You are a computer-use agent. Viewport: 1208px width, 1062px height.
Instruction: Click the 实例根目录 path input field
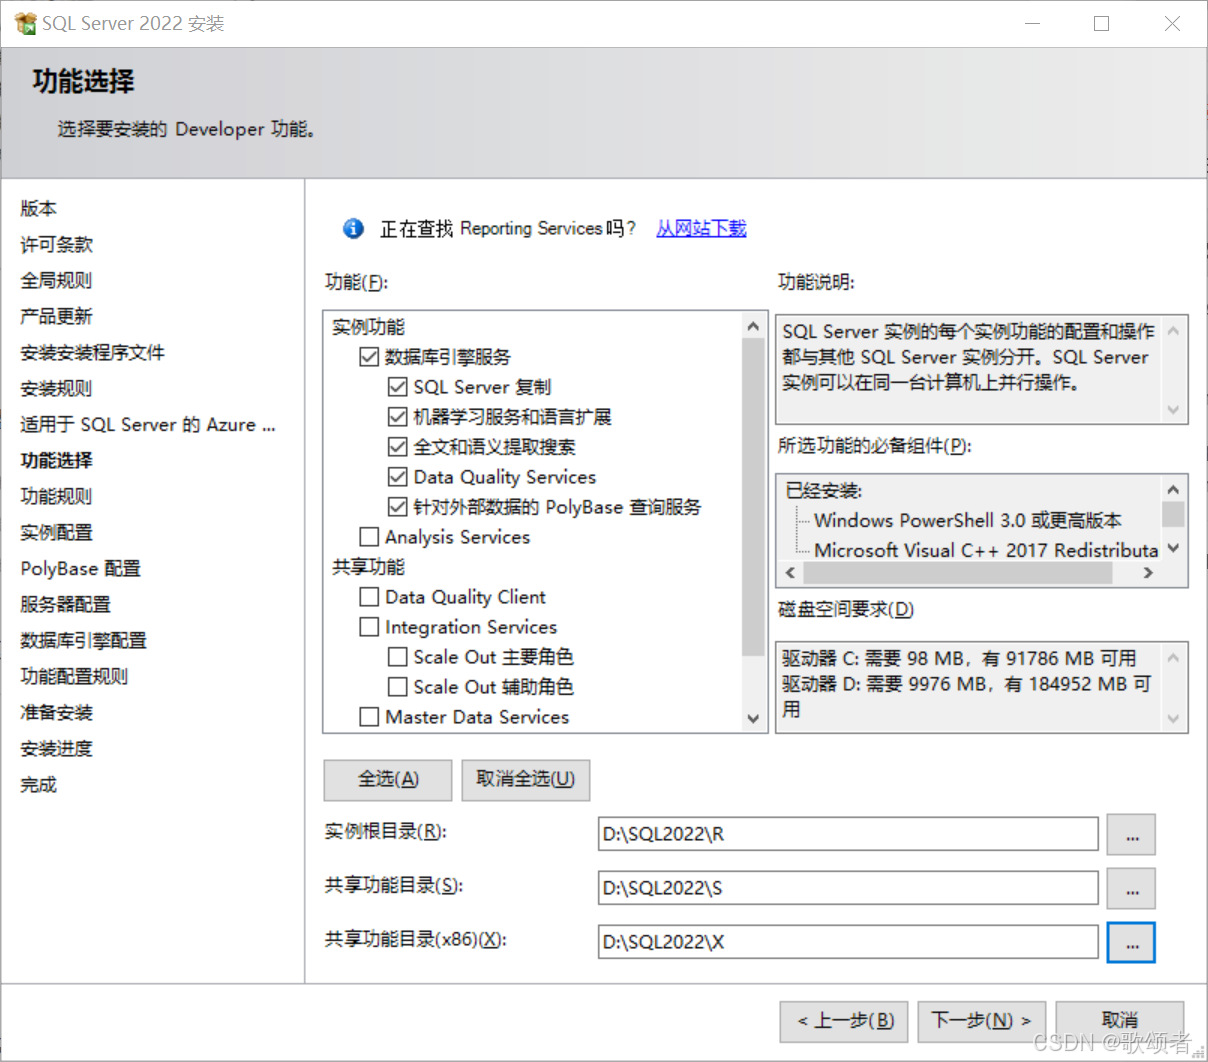click(848, 834)
